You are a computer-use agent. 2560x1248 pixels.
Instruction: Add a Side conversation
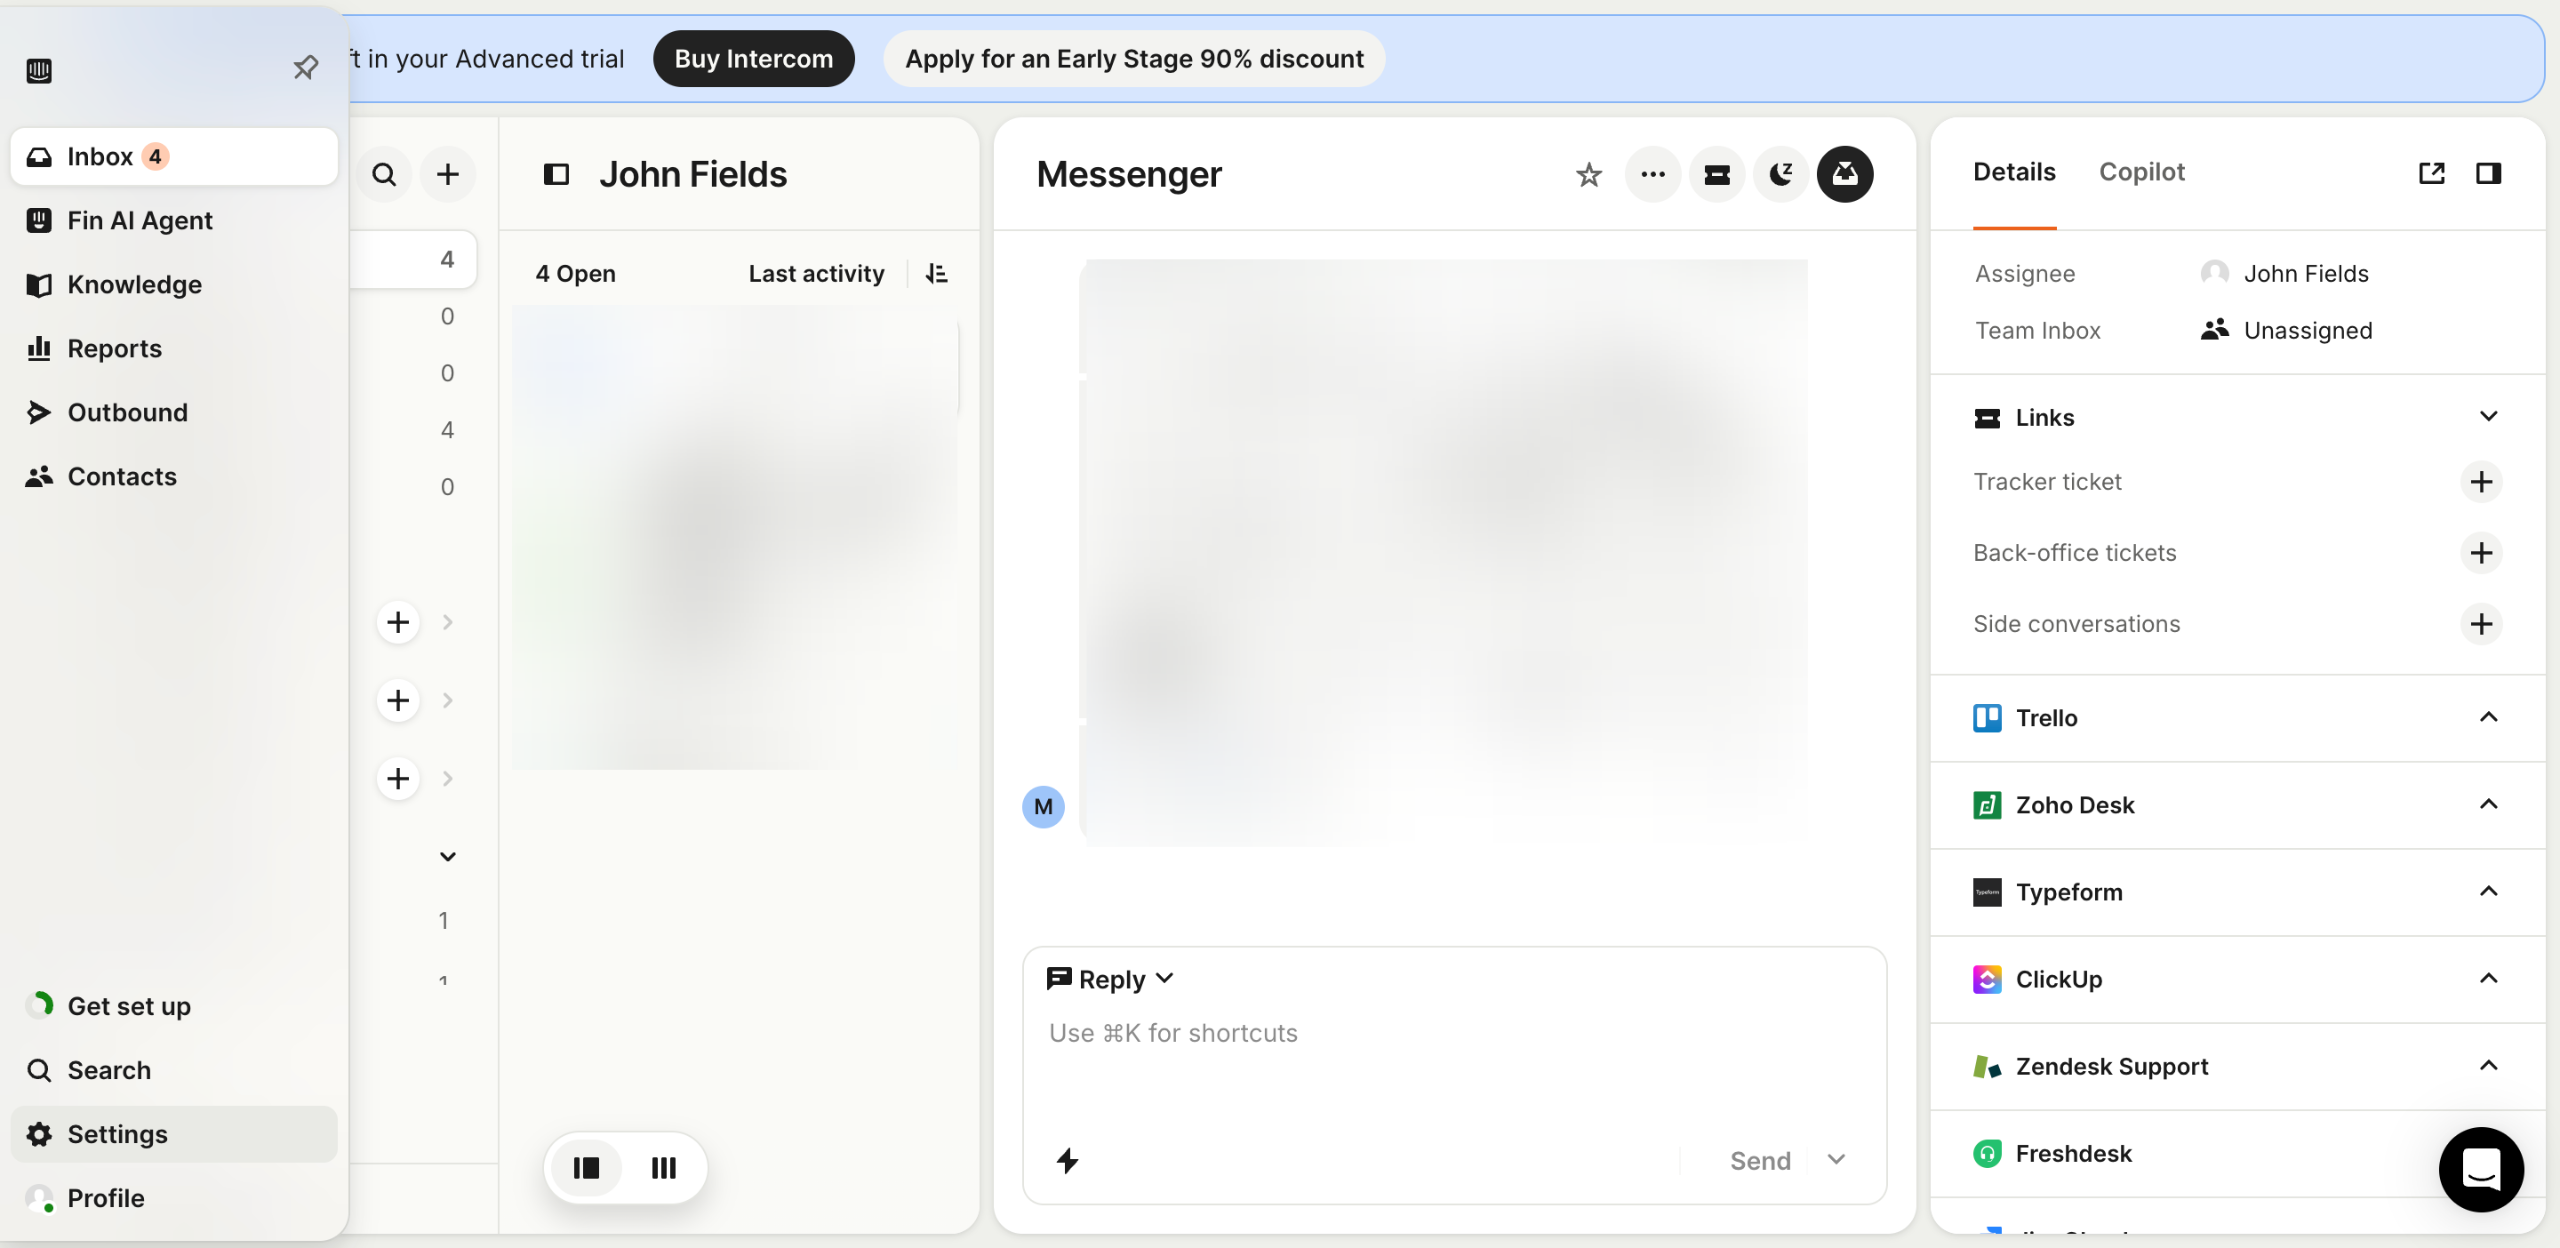pos(2481,624)
